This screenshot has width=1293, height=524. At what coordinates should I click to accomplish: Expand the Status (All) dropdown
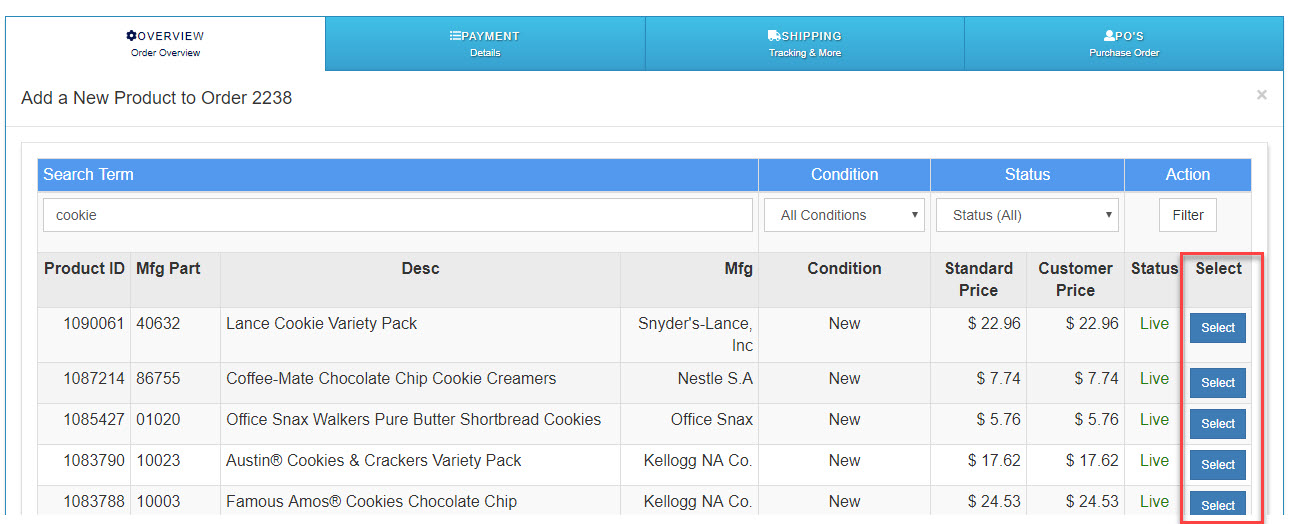point(1027,215)
